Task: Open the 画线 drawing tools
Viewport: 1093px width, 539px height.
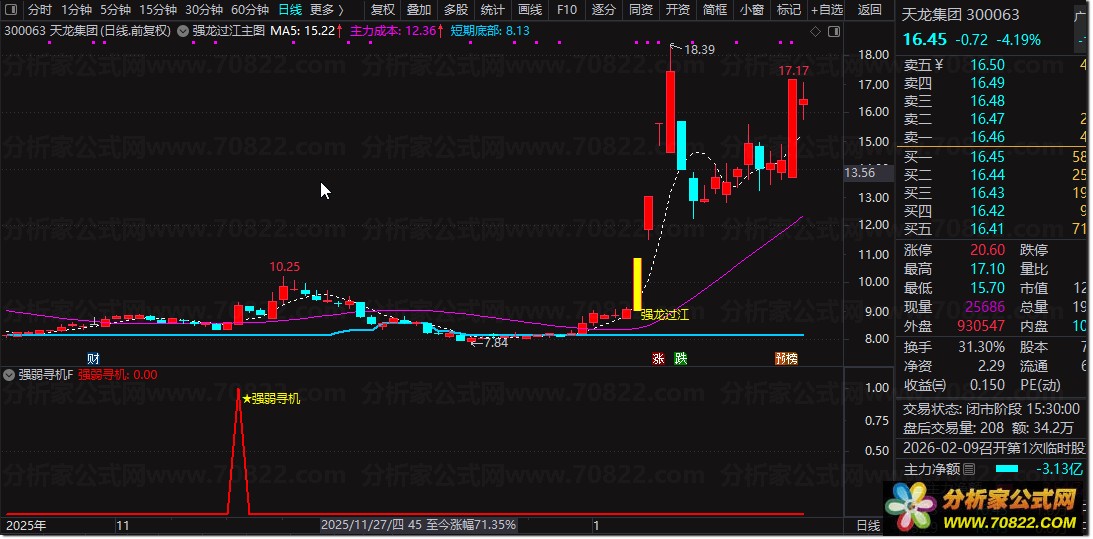Action: tap(530, 10)
